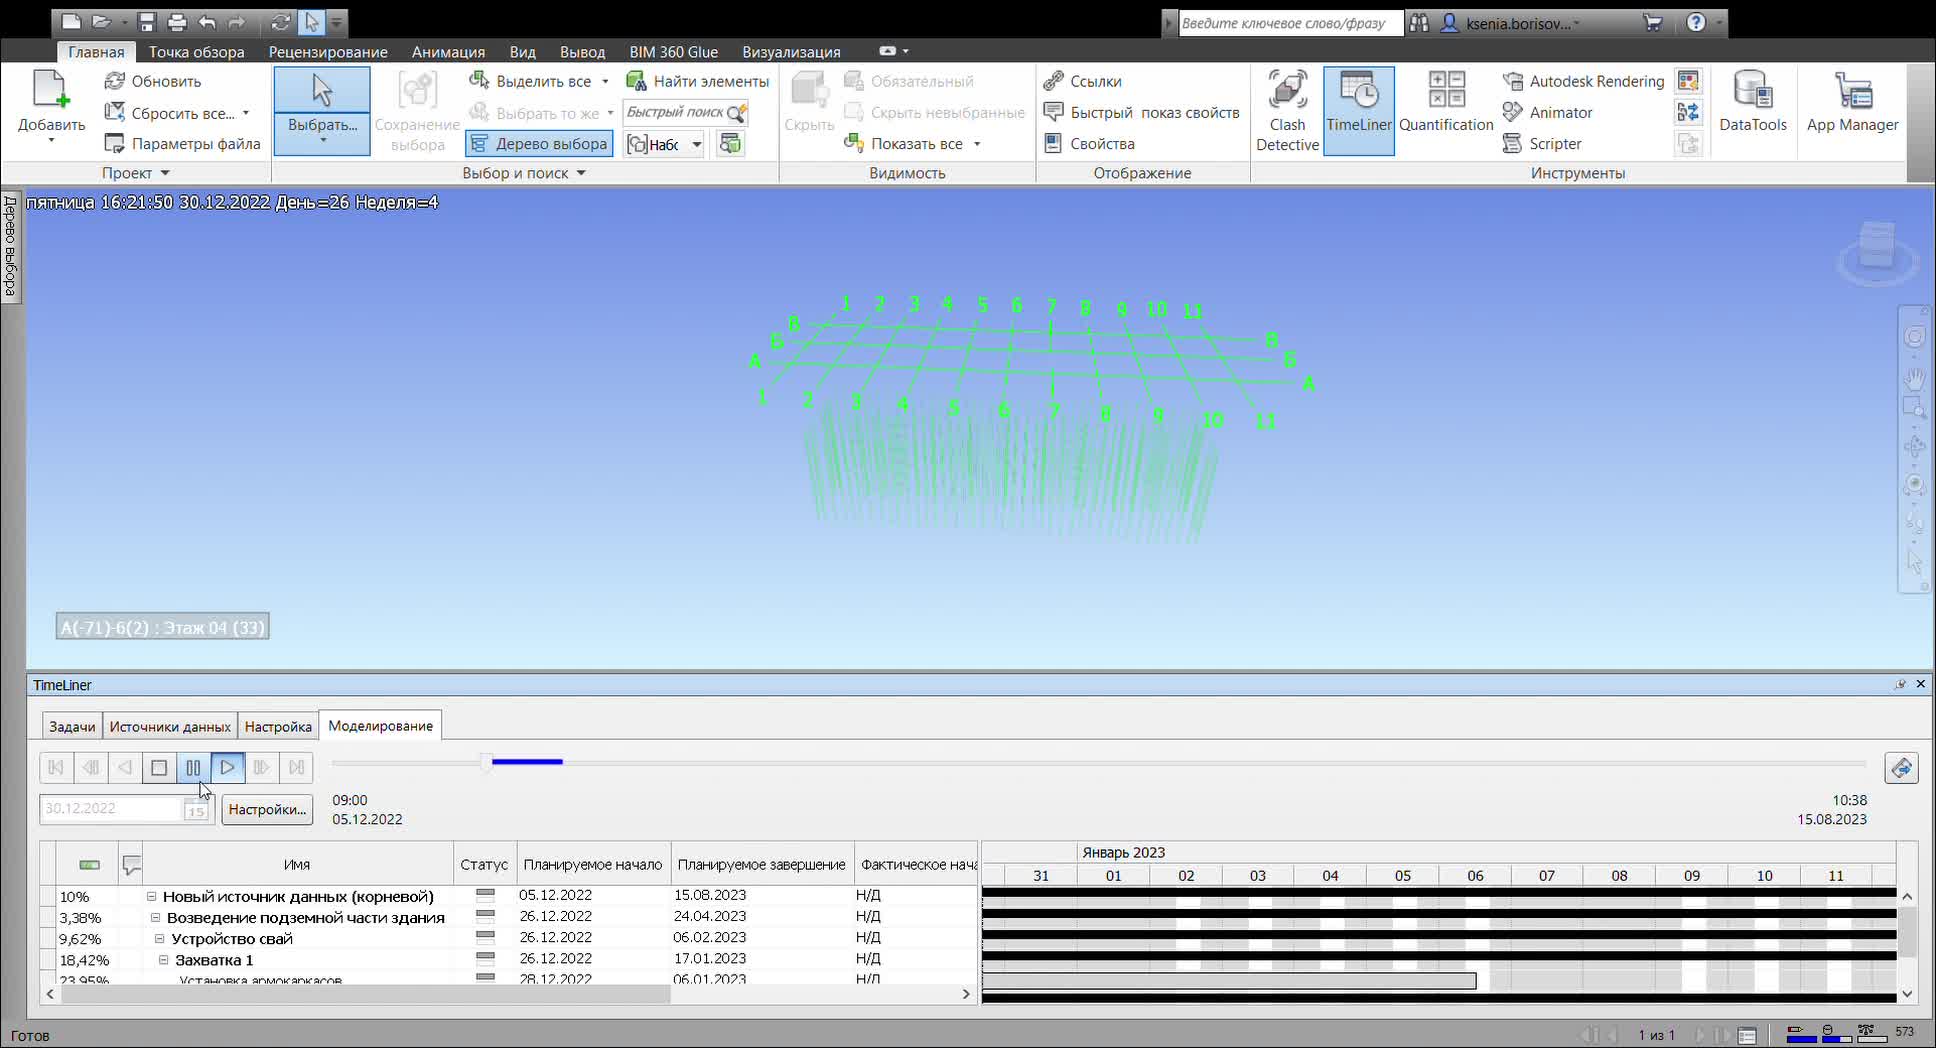Toggle the TimeLiner window button

click(x=1358, y=111)
